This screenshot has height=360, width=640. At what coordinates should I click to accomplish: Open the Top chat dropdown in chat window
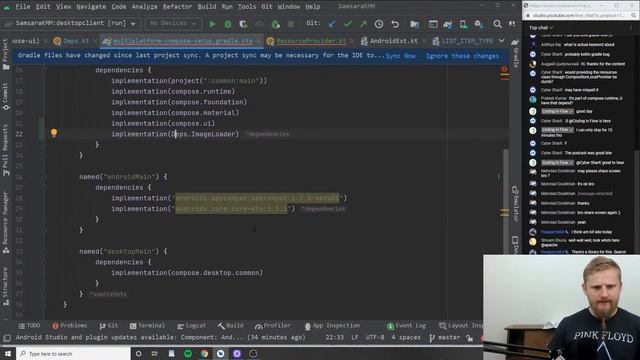541,28
